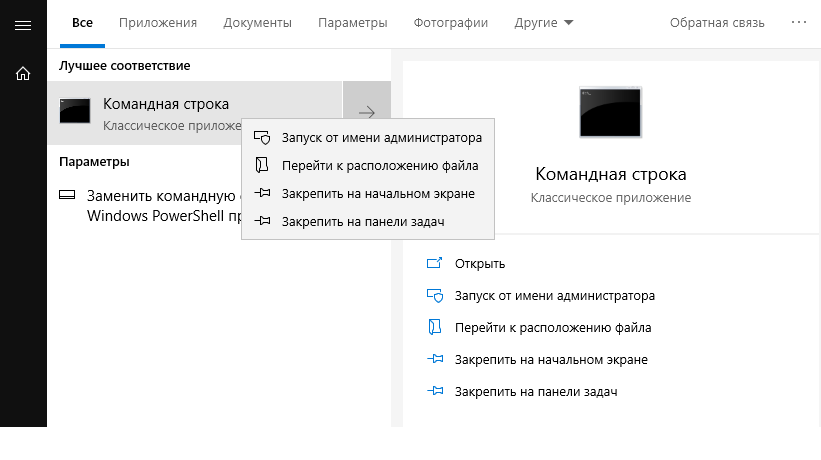Open the three-dots more options menu
This screenshot has width=821, height=460.
click(x=799, y=22)
